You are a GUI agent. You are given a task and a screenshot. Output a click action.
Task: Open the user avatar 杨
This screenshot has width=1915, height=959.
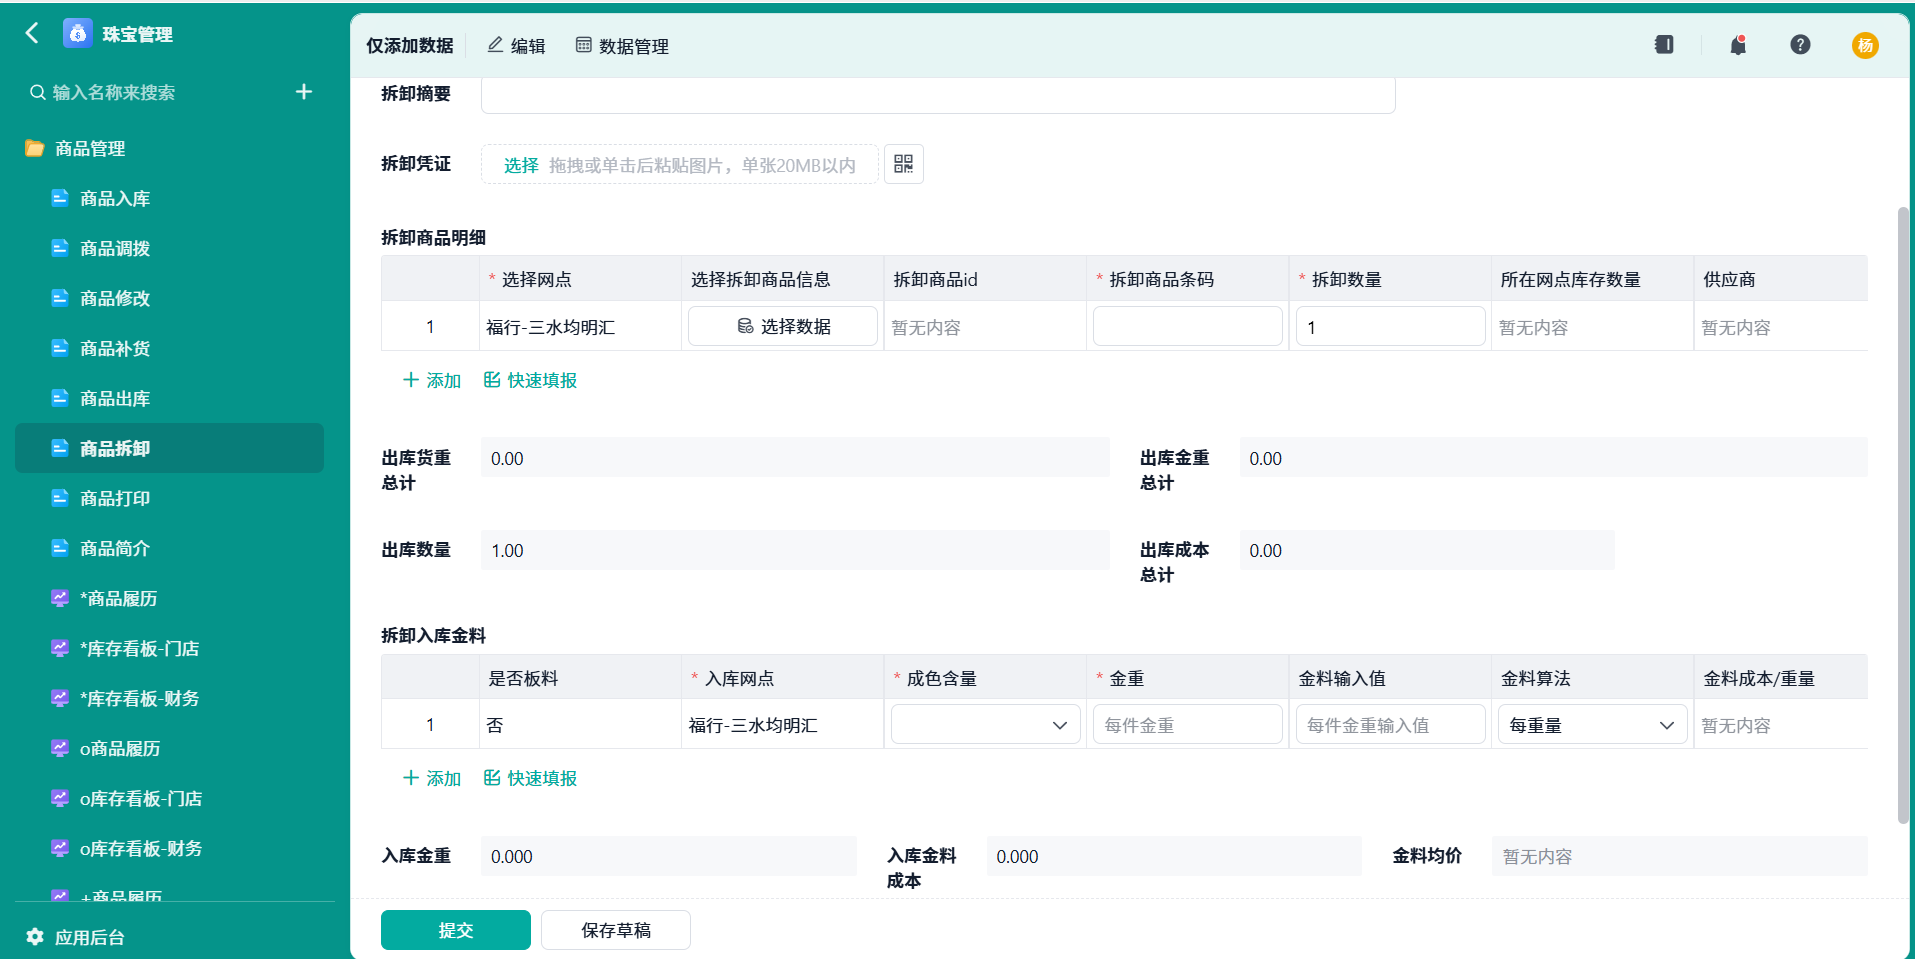[1865, 45]
